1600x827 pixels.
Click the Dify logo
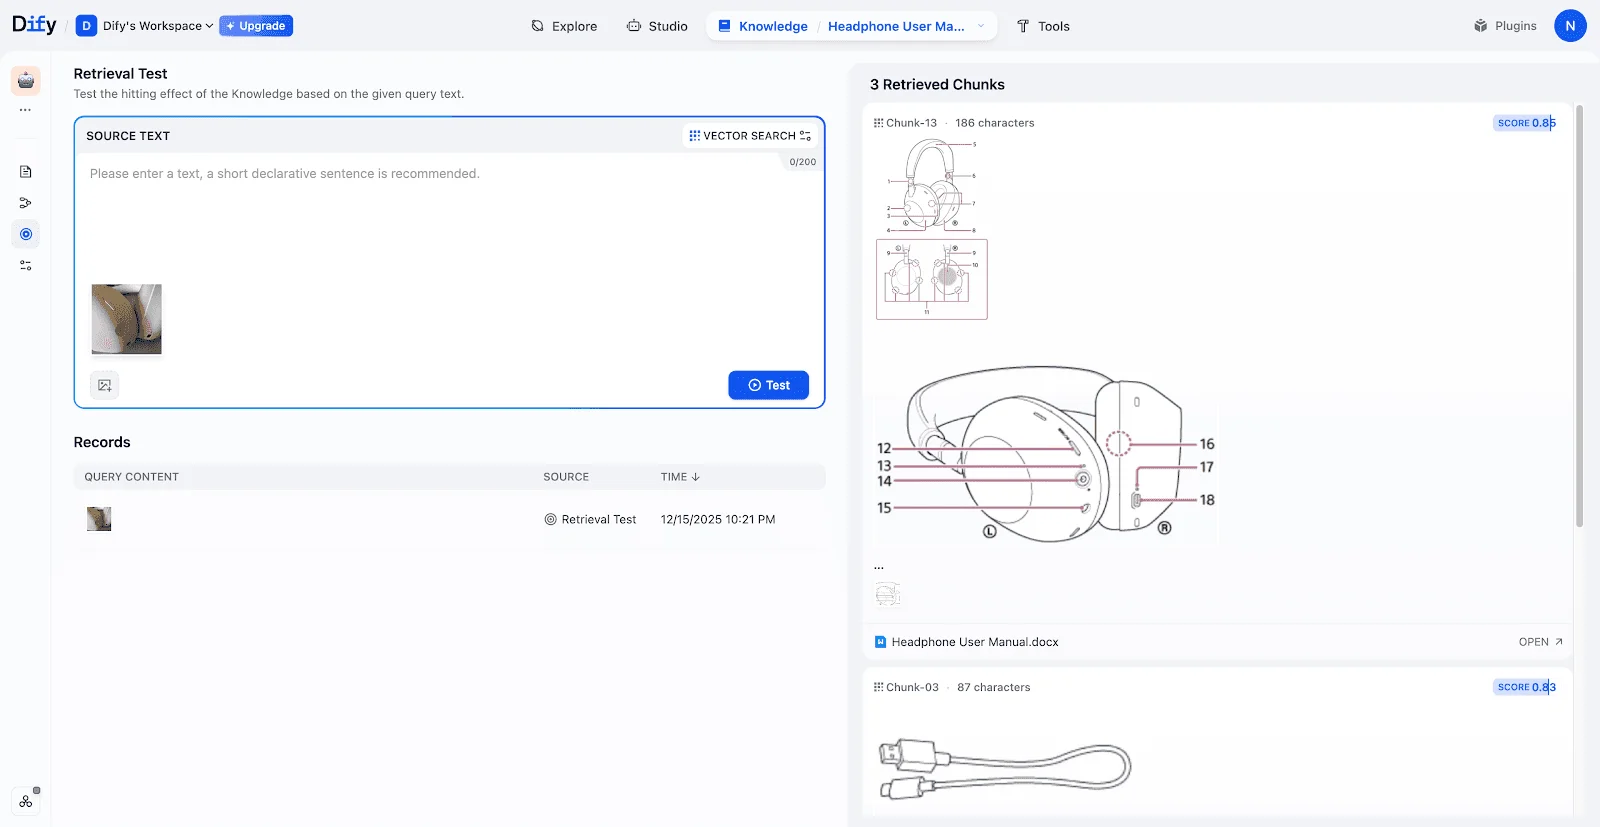34,25
